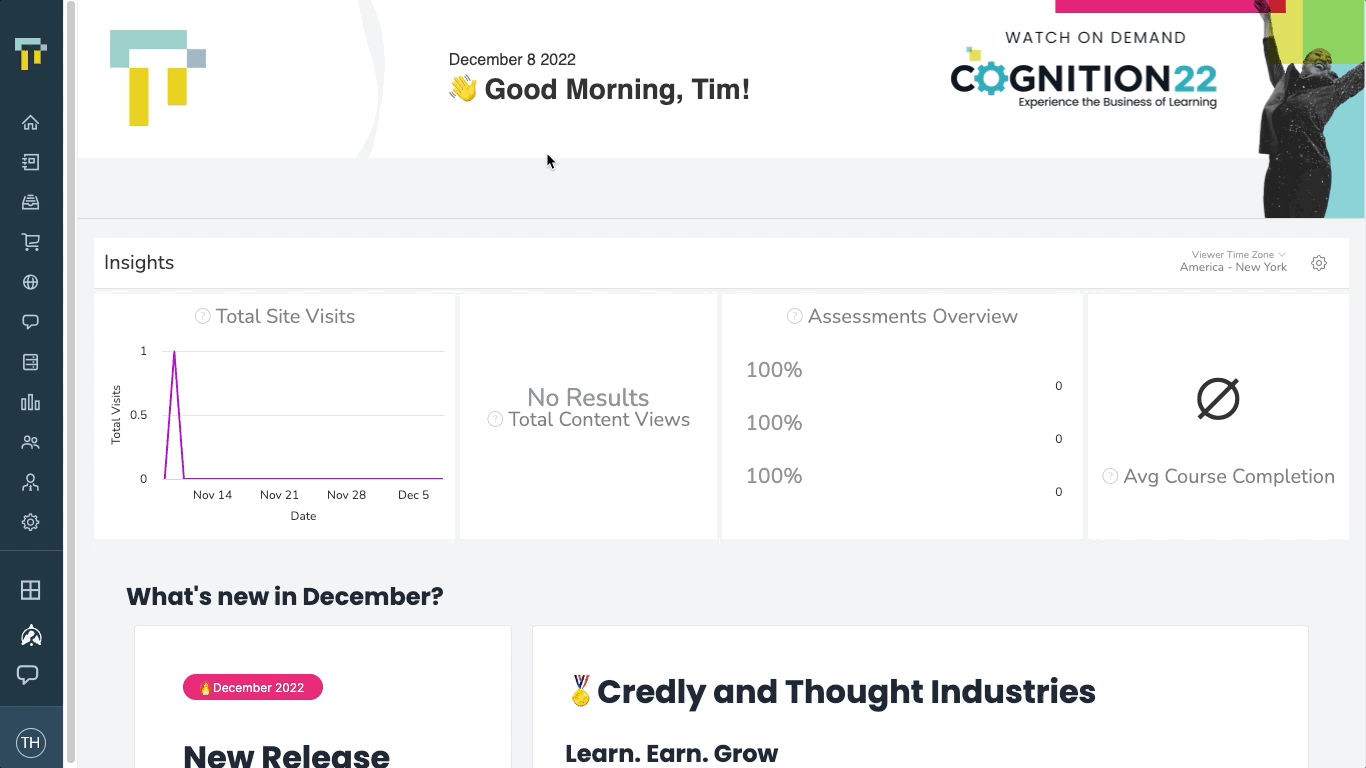Click the December 2022 New Release badge
The height and width of the screenshot is (768, 1366).
[x=252, y=687]
